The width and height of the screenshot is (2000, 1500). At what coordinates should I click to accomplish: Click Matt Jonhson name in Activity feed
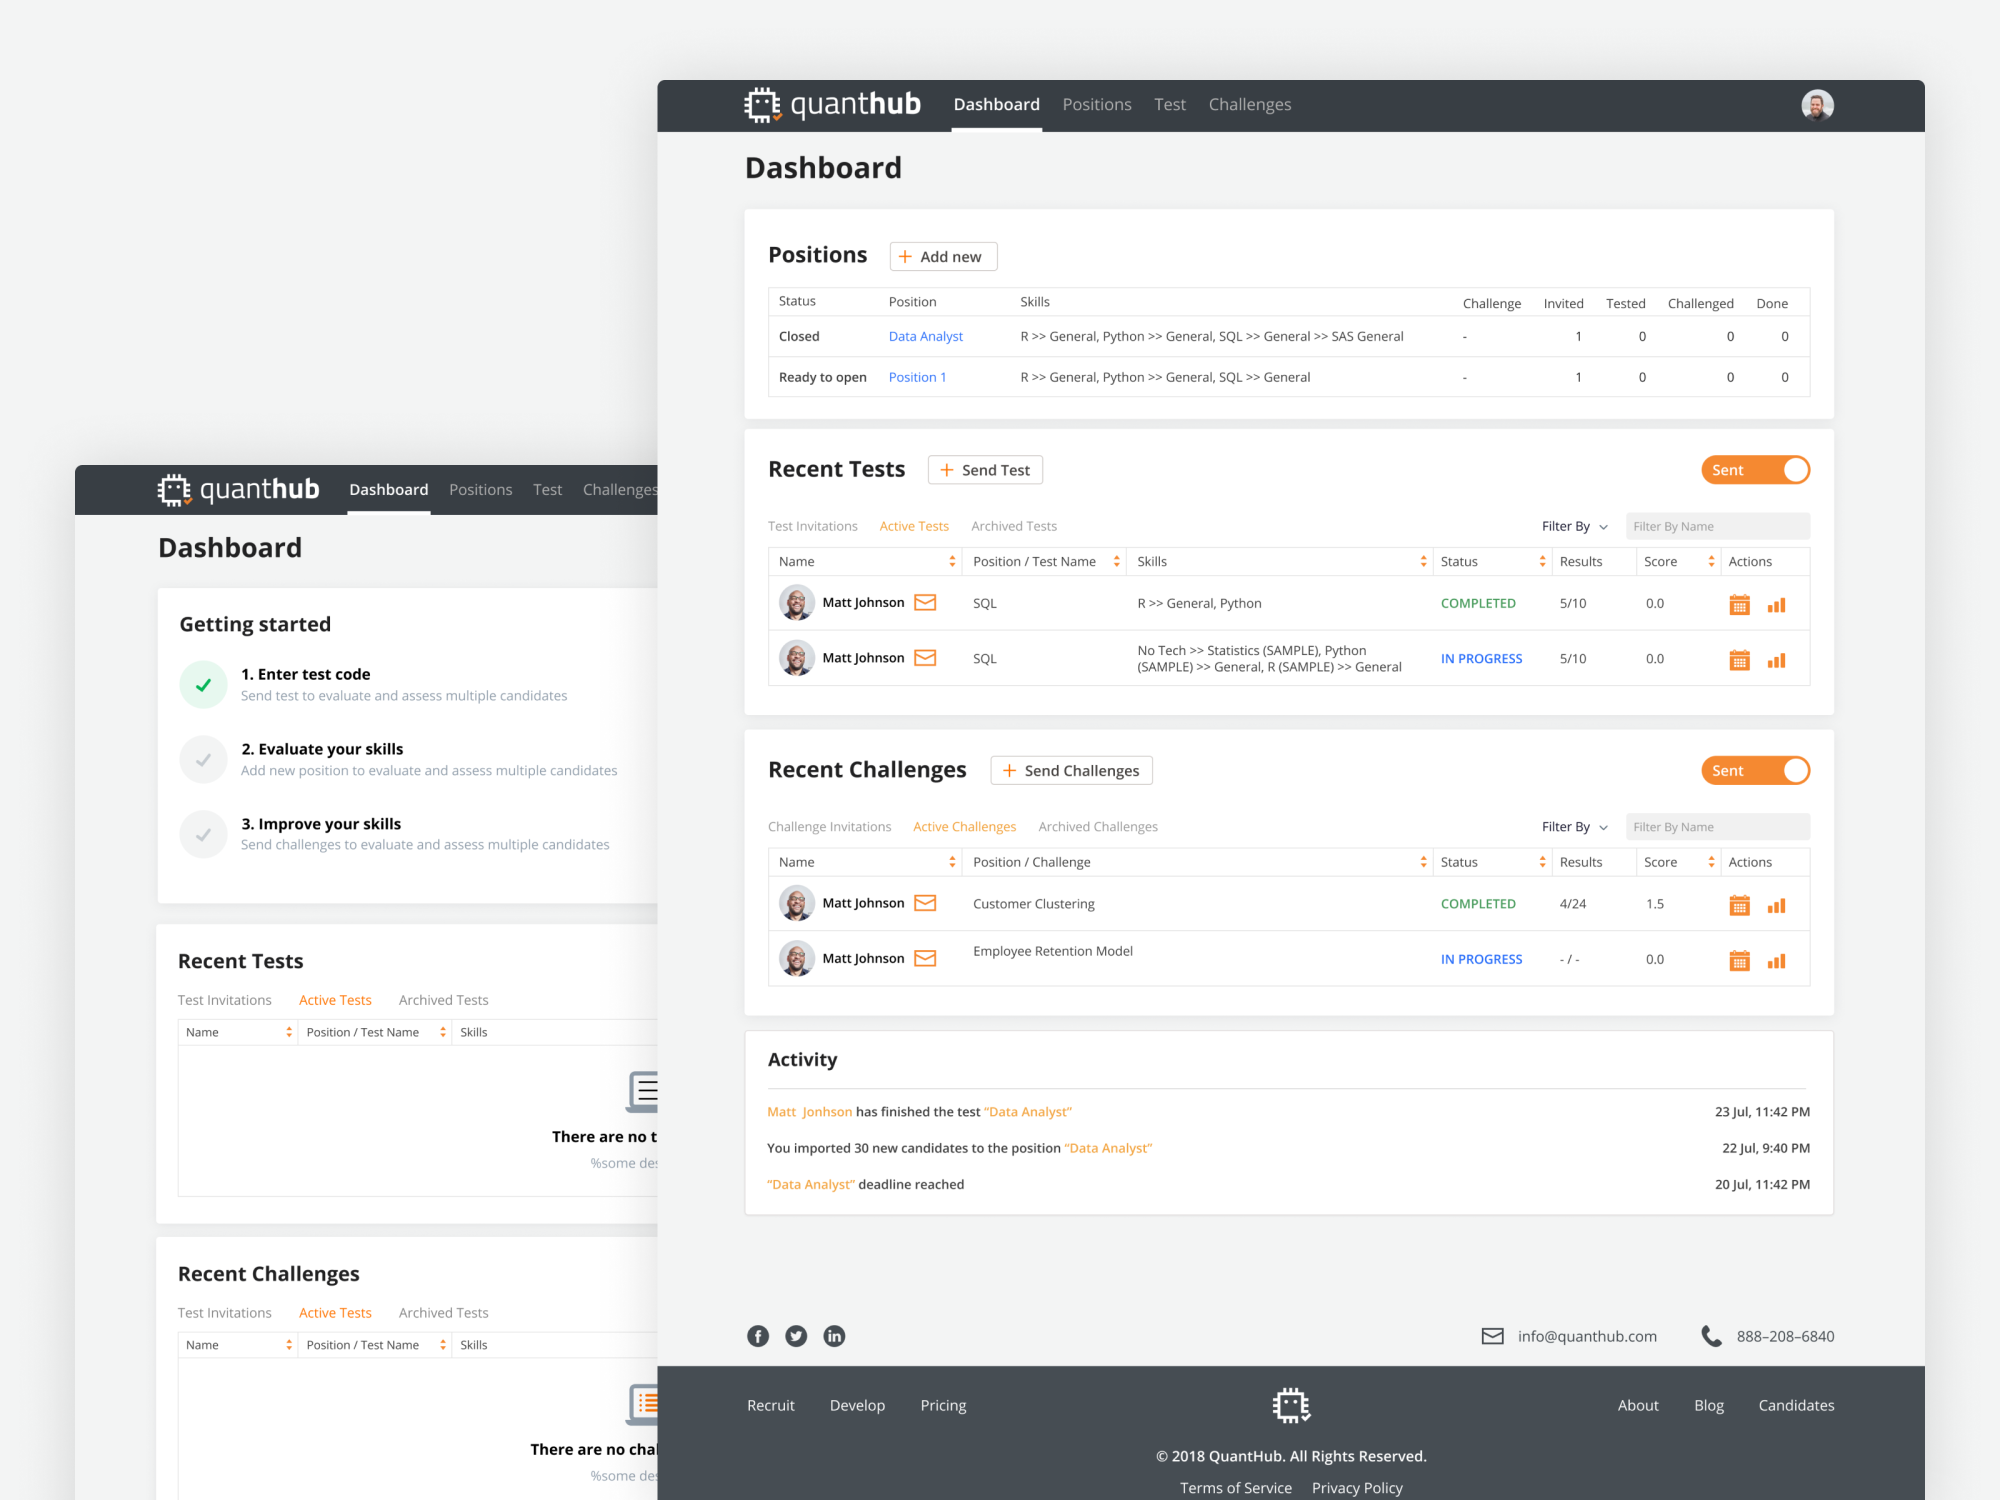[809, 1111]
